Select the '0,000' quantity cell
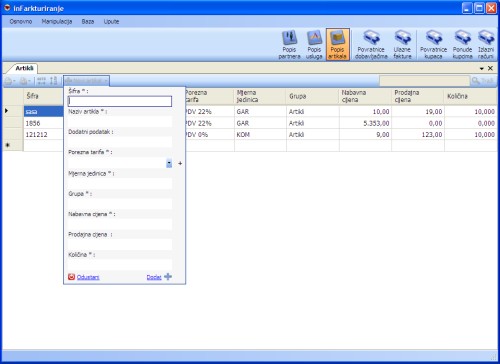Screen dimensions: 500x364 [x=471, y=123]
